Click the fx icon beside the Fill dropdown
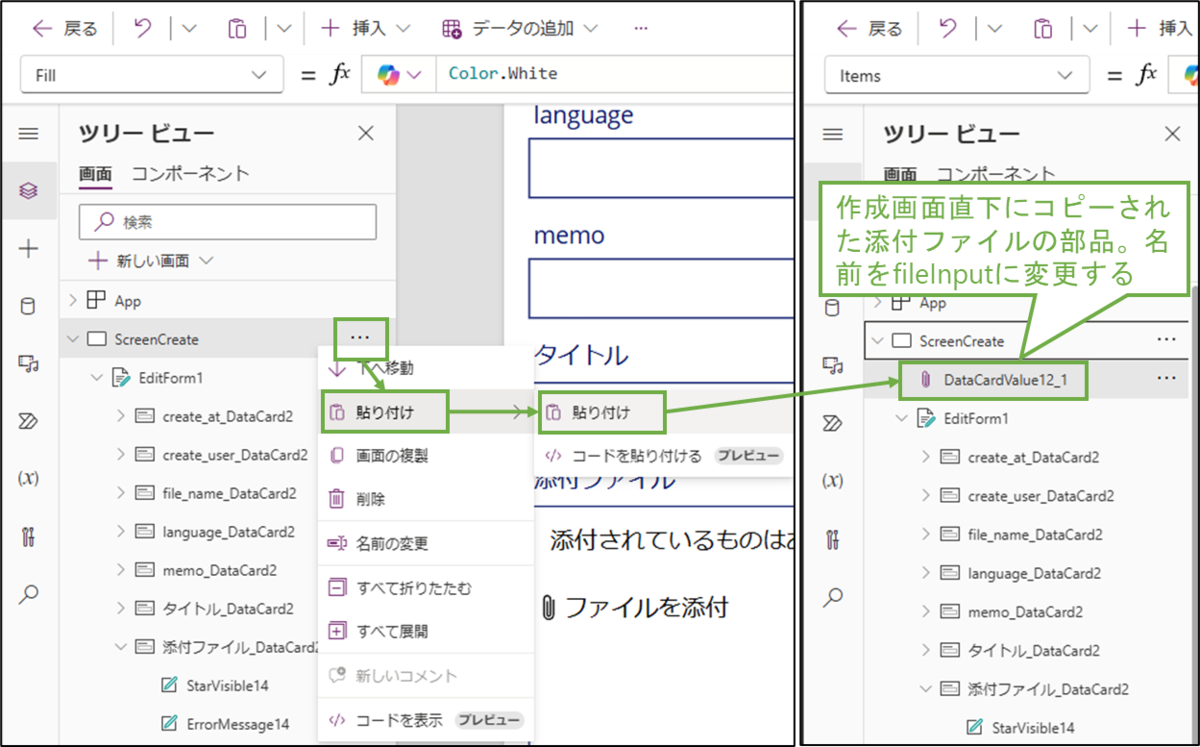Viewport: 1200px width, 747px height. point(338,75)
